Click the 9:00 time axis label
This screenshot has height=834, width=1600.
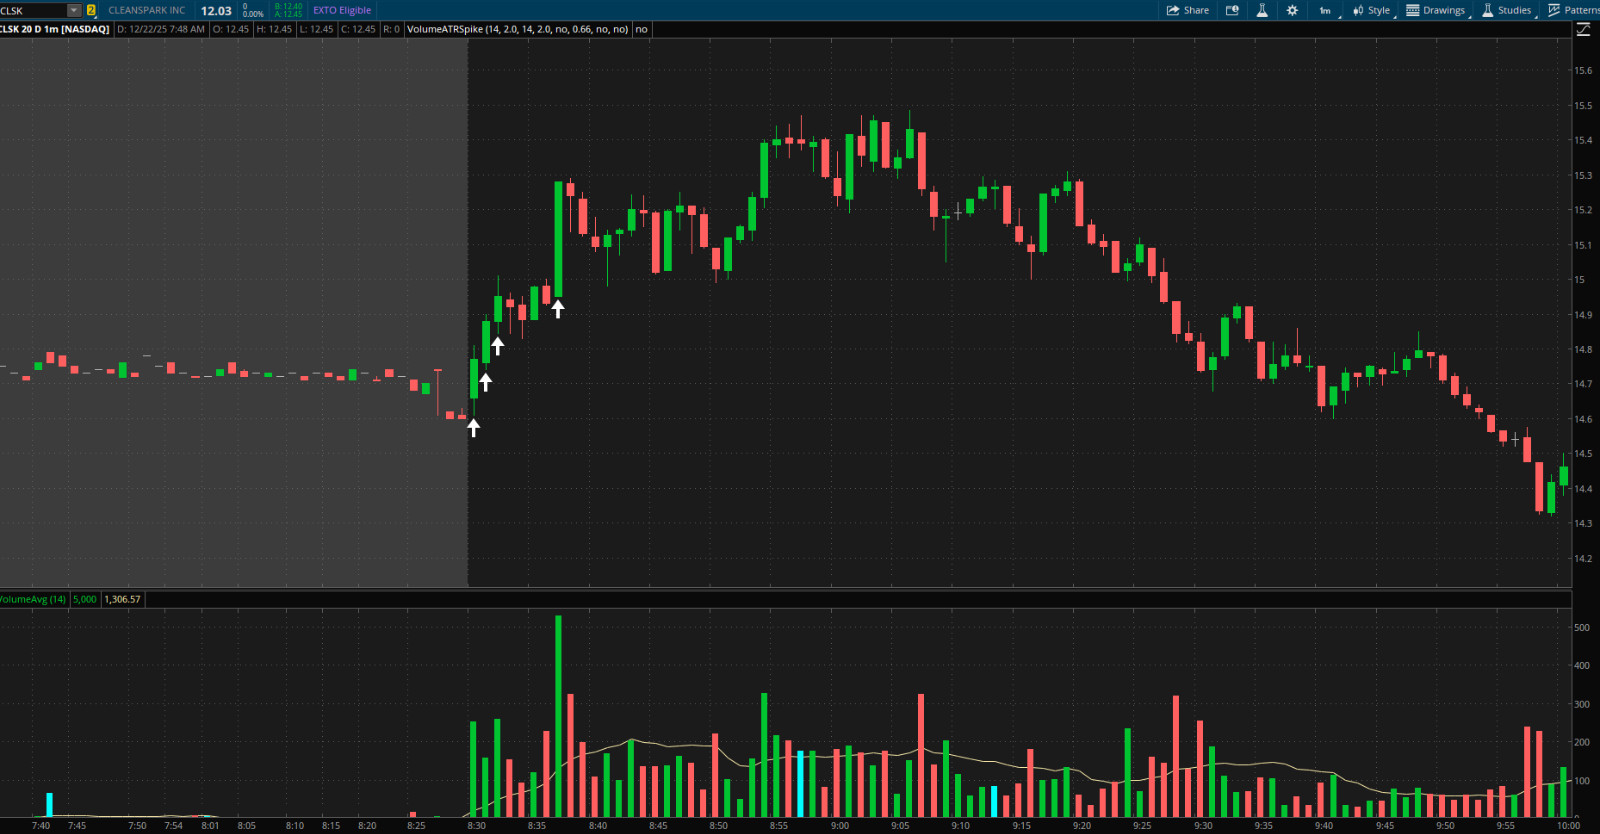840,826
